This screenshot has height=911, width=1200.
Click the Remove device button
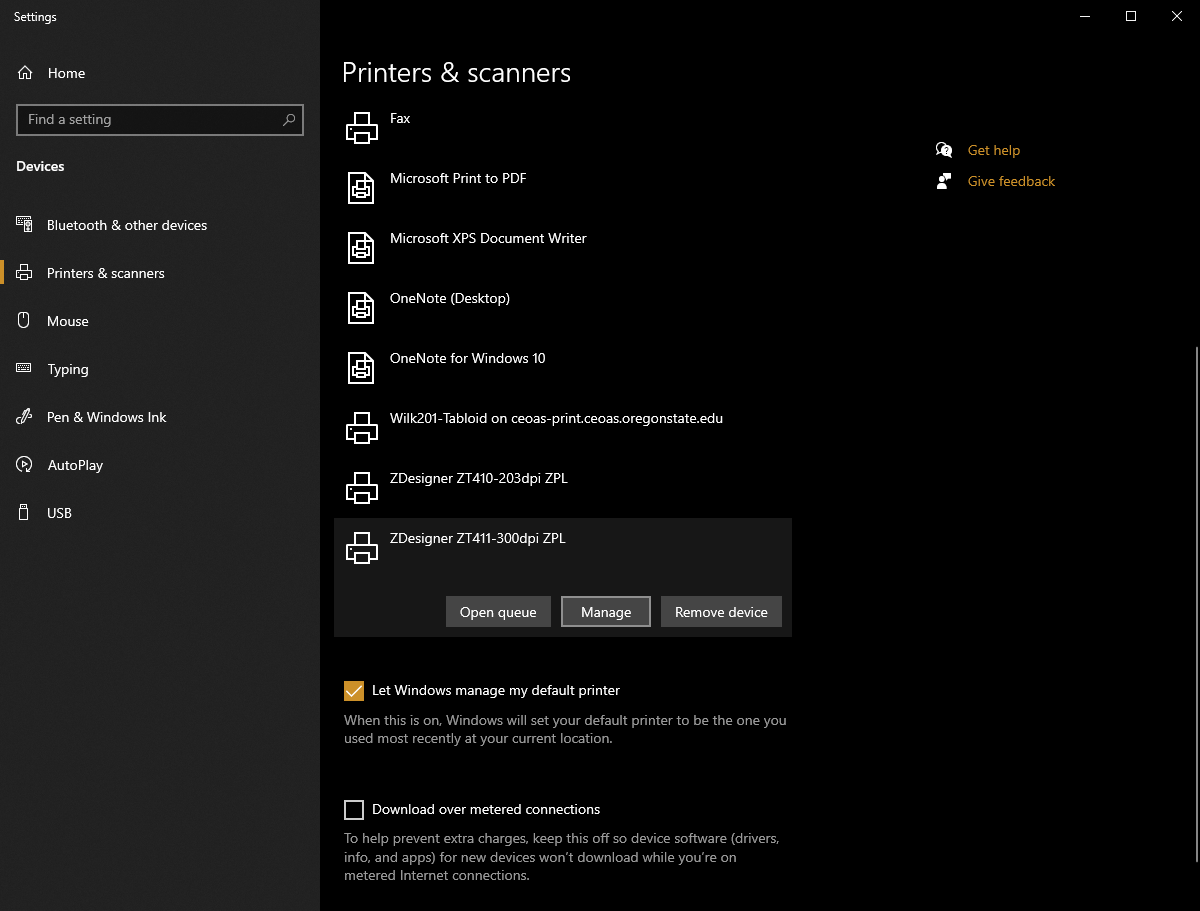click(721, 612)
